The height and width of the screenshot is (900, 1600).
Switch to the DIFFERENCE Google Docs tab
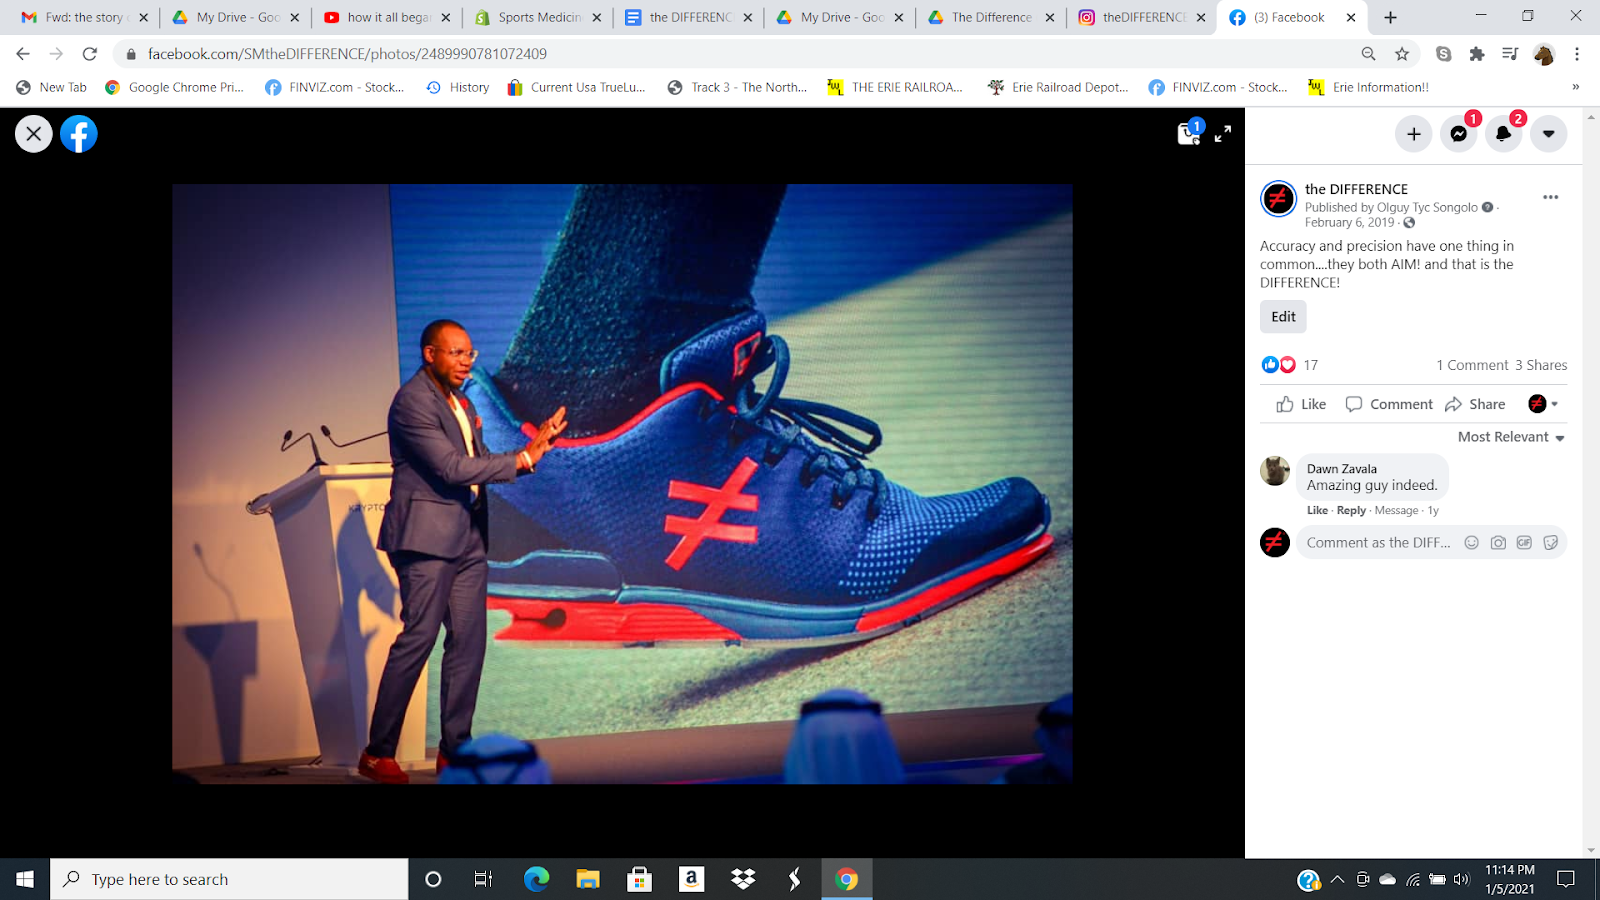tap(688, 17)
